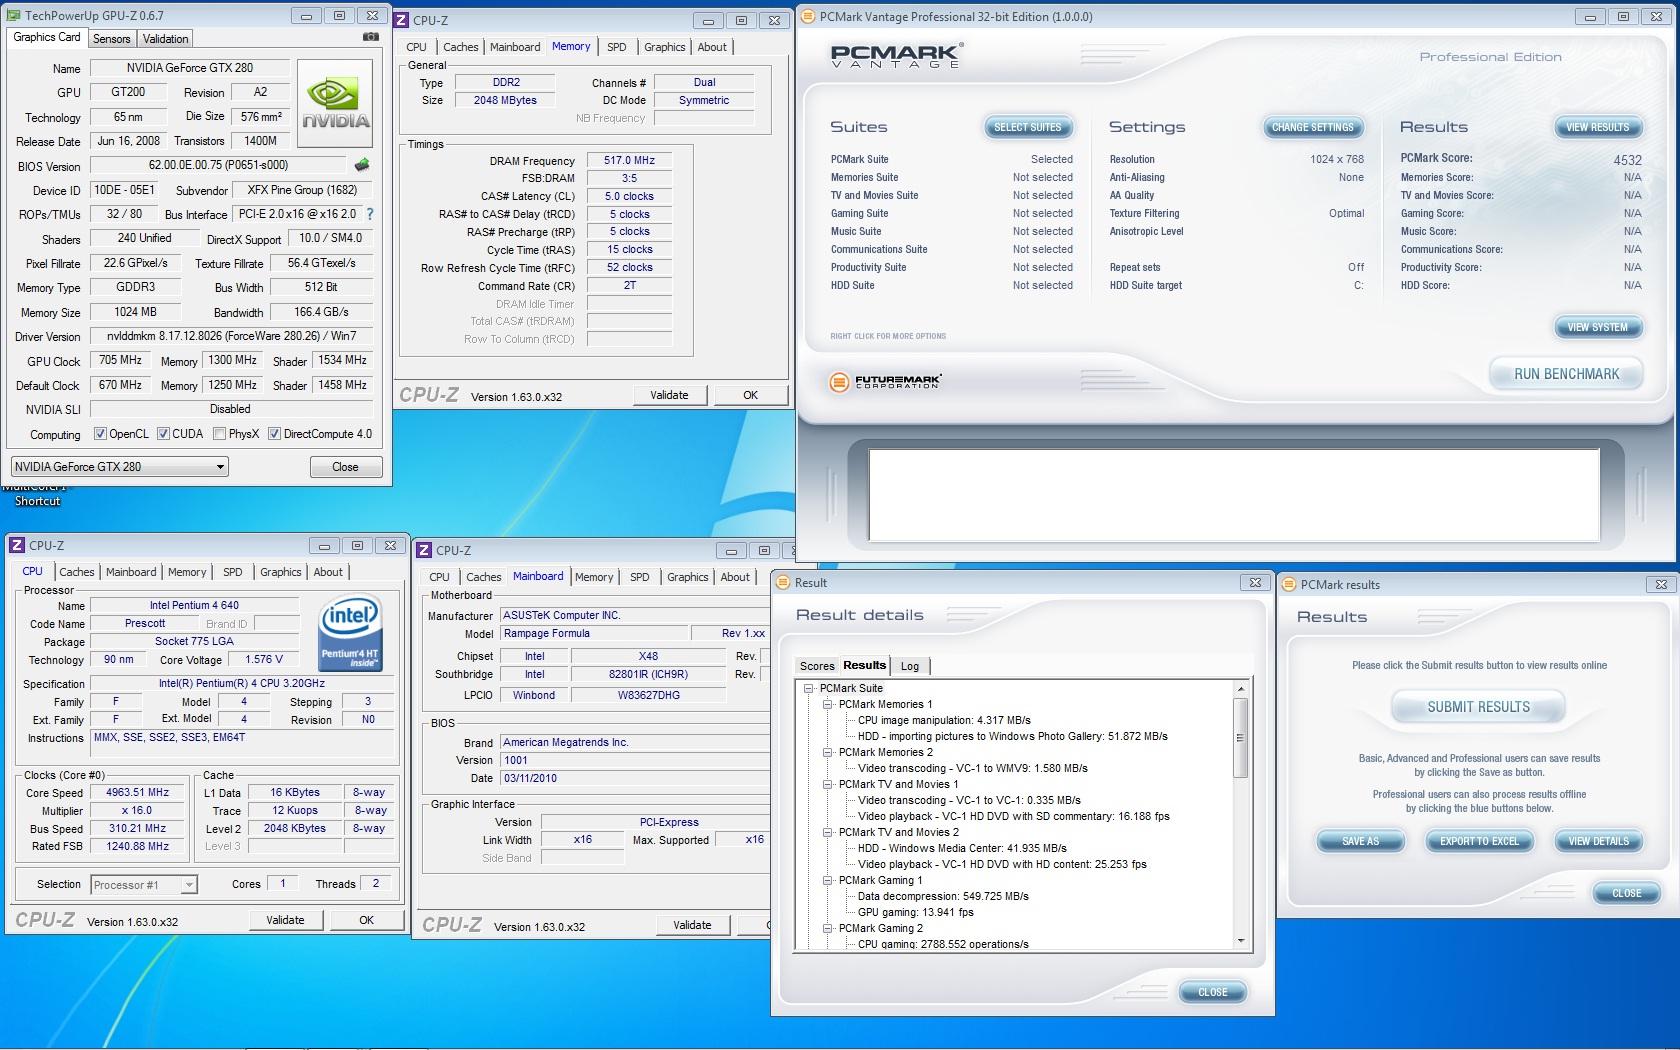Open the About tab in CPU-Z Memory window
The image size is (1680, 1050).
coord(712,47)
